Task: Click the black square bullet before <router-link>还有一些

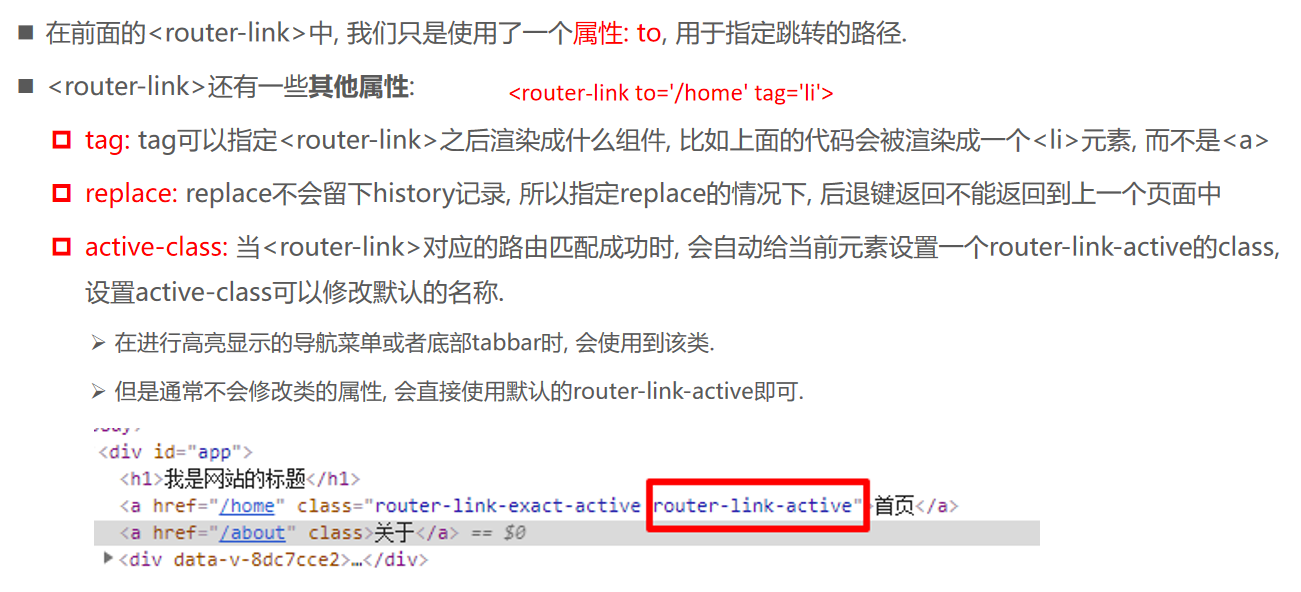Action: click(x=26, y=87)
